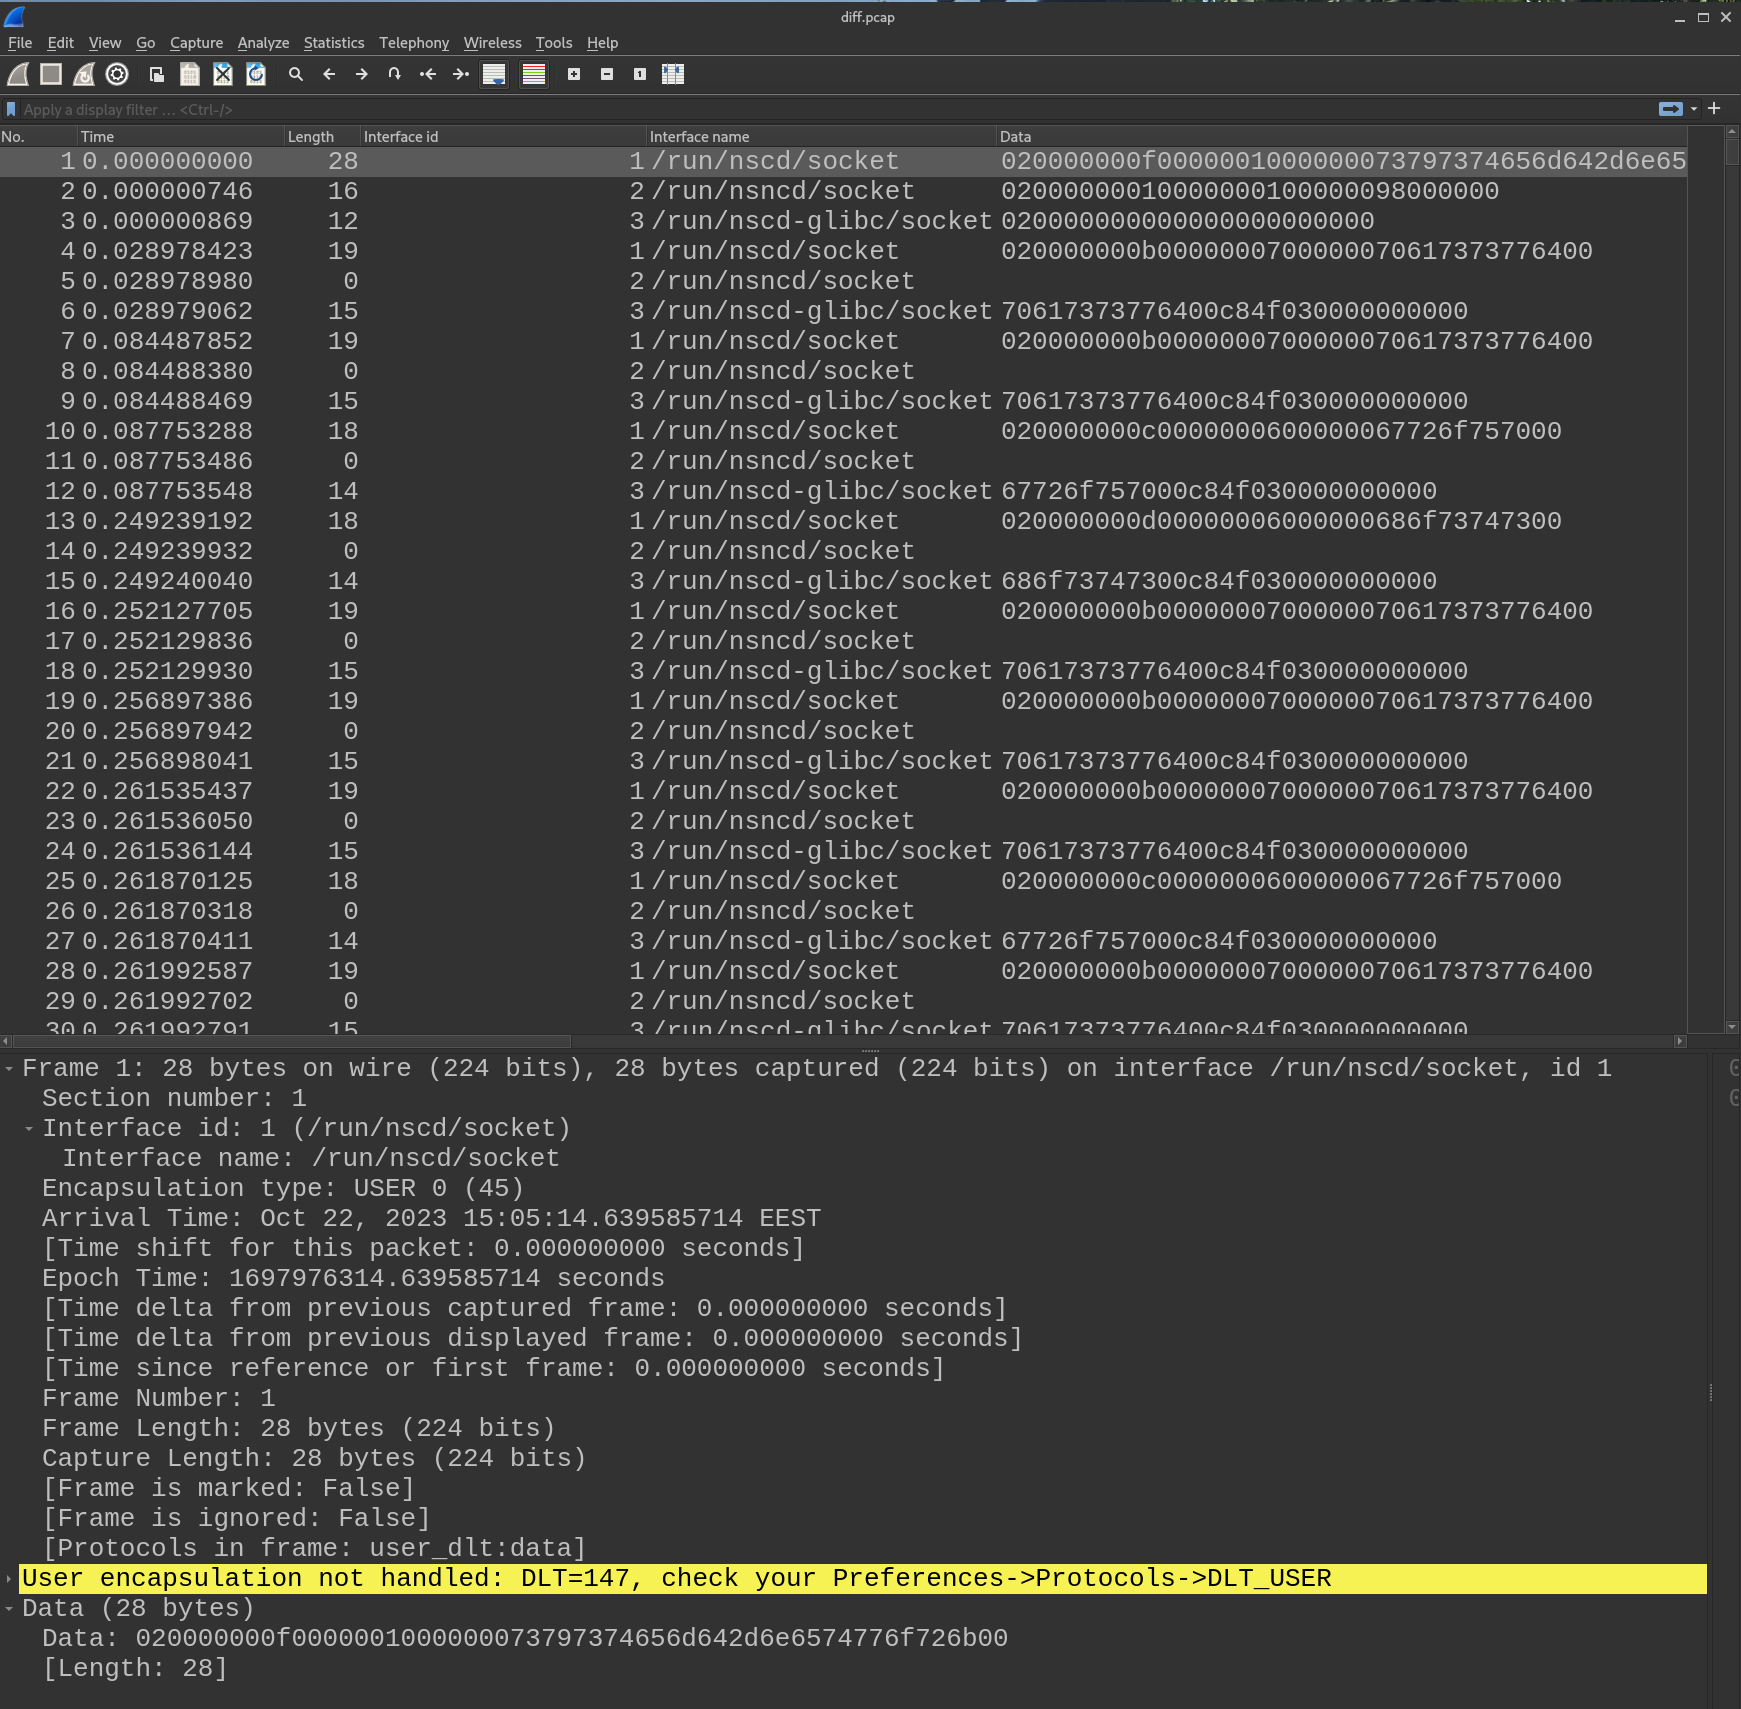Click the packet list scroll down arrow
1741x1709 pixels.
[1732, 1027]
